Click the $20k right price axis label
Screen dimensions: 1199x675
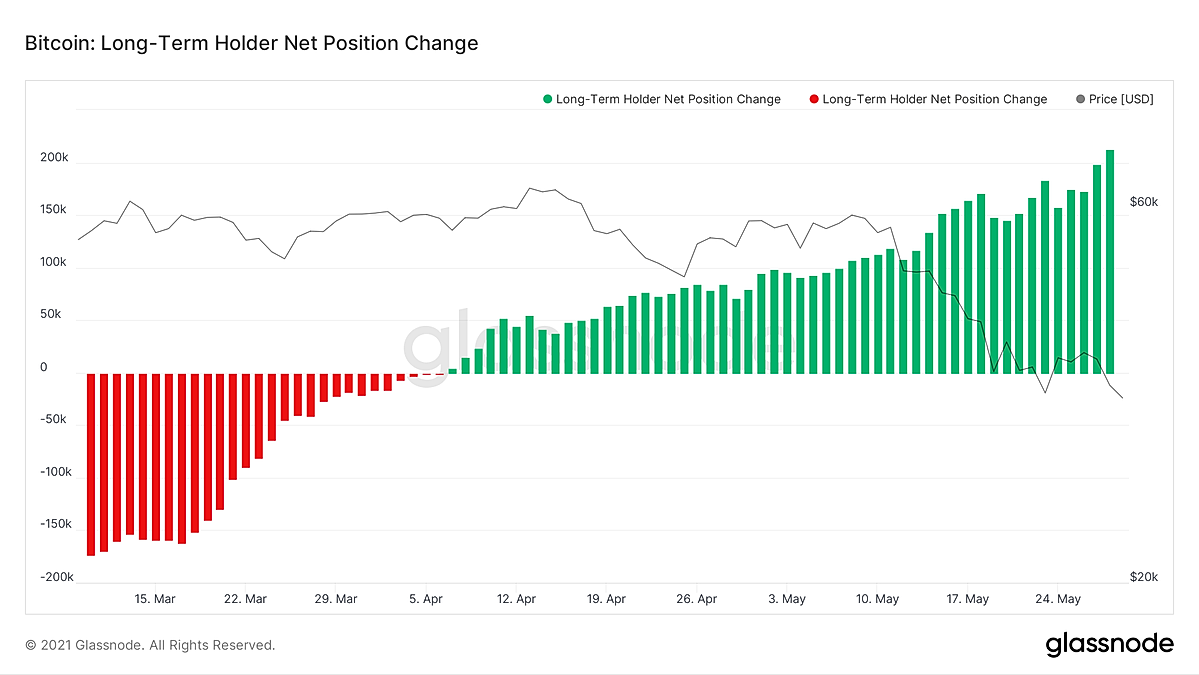click(1144, 577)
